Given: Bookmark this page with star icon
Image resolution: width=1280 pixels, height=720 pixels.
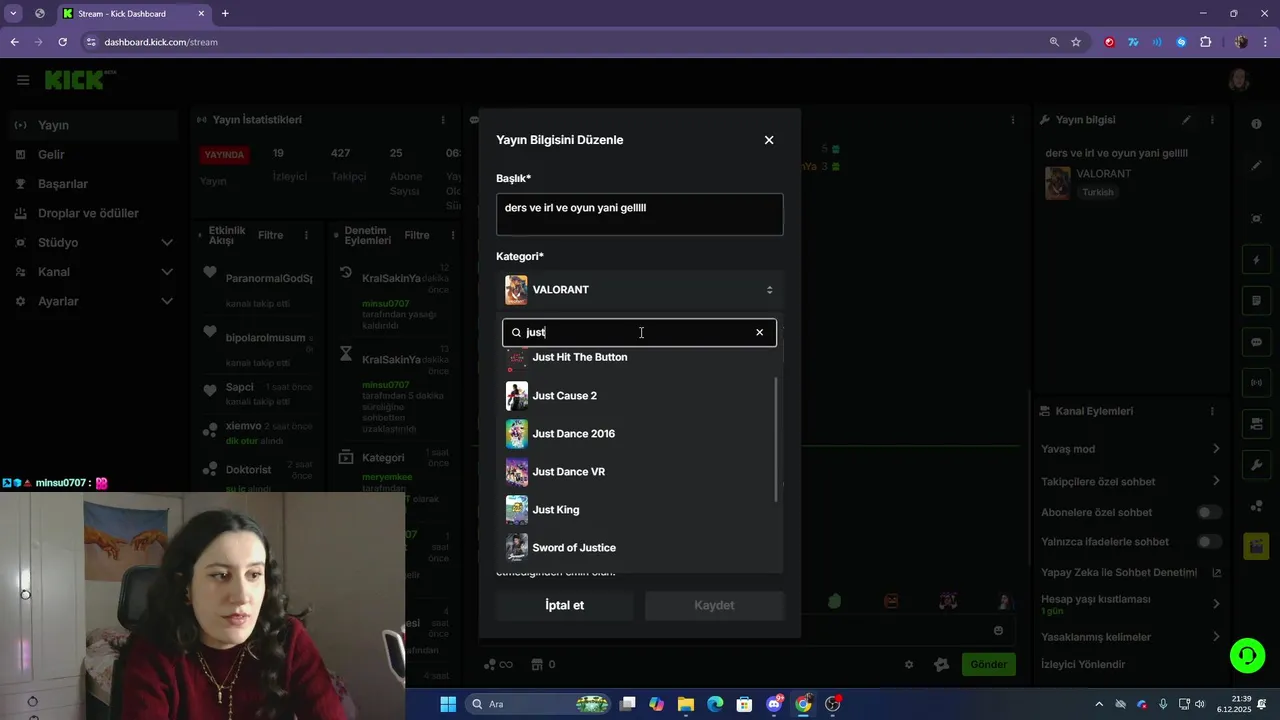Looking at the screenshot, I should [x=1076, y=42].
